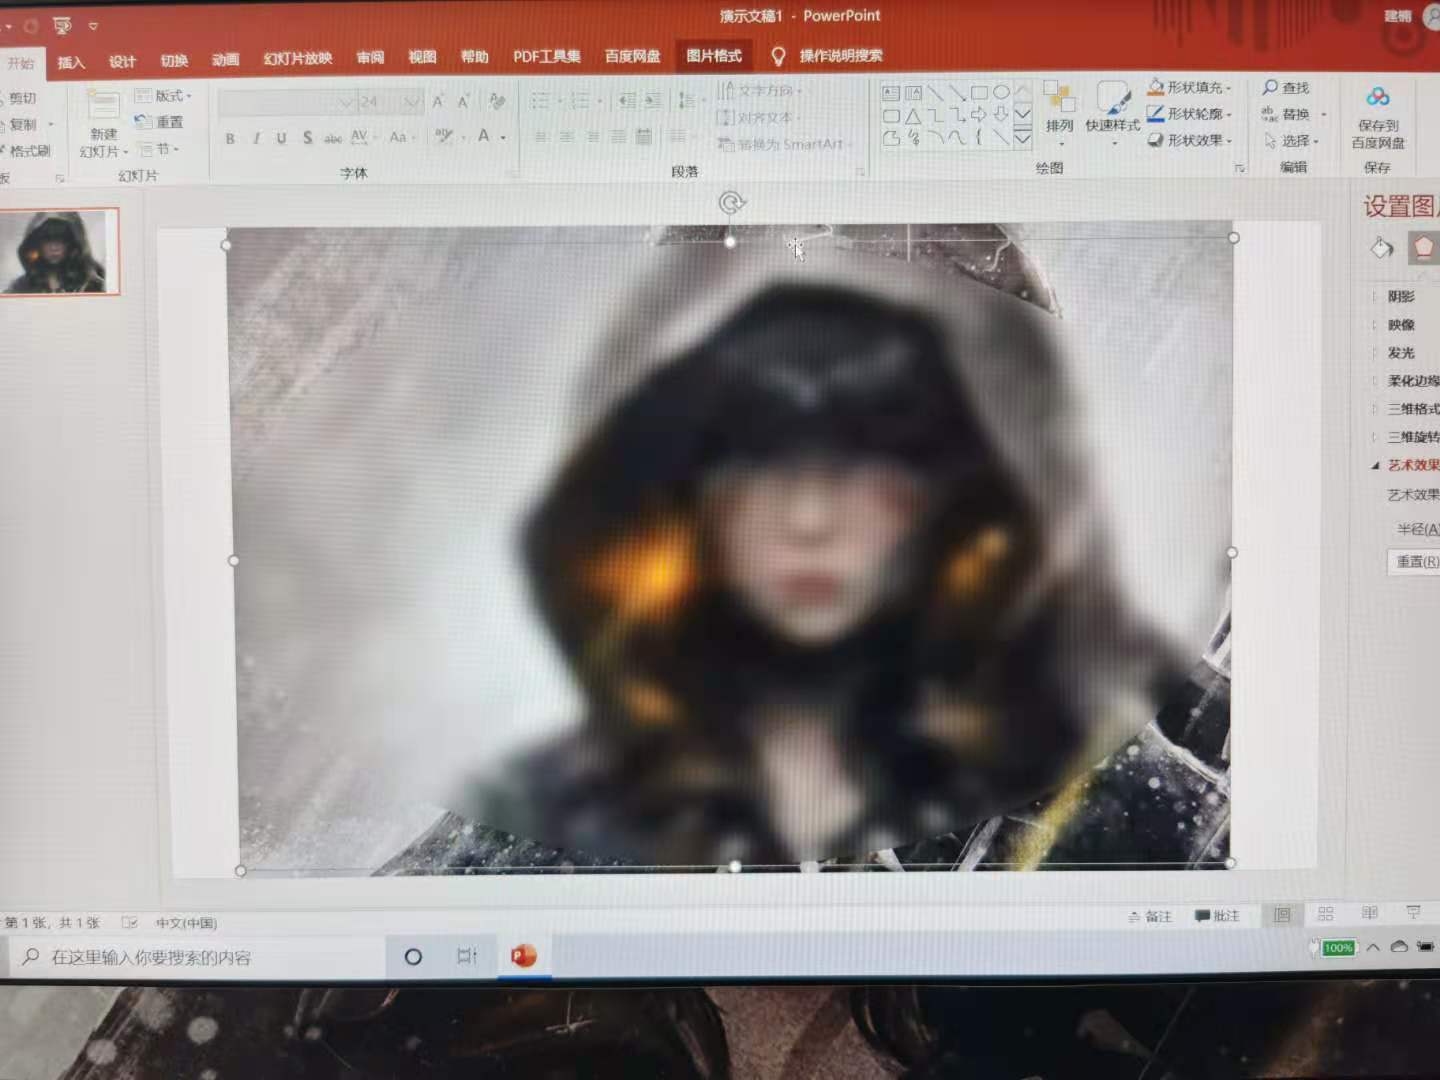Screen dimensions: 1440x1080
Task: Select the text box shape icon
Action: (x=891, y=93)
